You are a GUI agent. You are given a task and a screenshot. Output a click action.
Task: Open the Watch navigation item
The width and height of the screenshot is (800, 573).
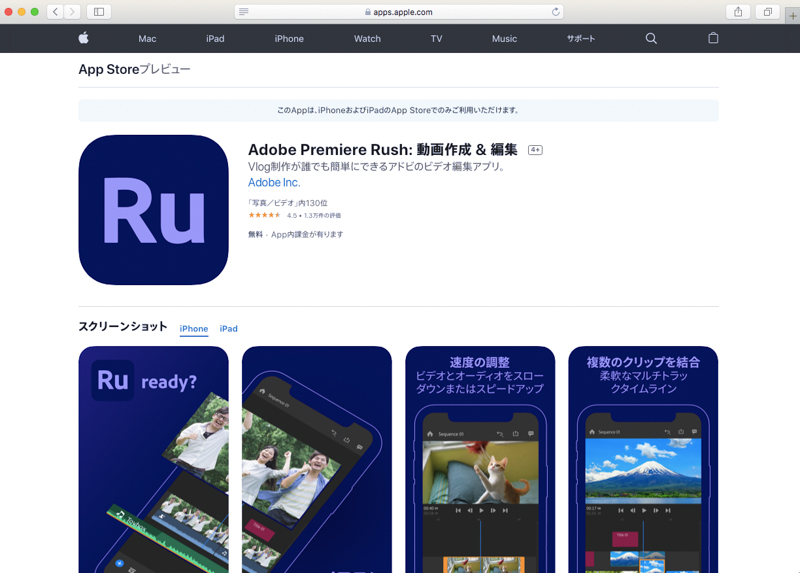pyautogui.click(x=367, y=39)
